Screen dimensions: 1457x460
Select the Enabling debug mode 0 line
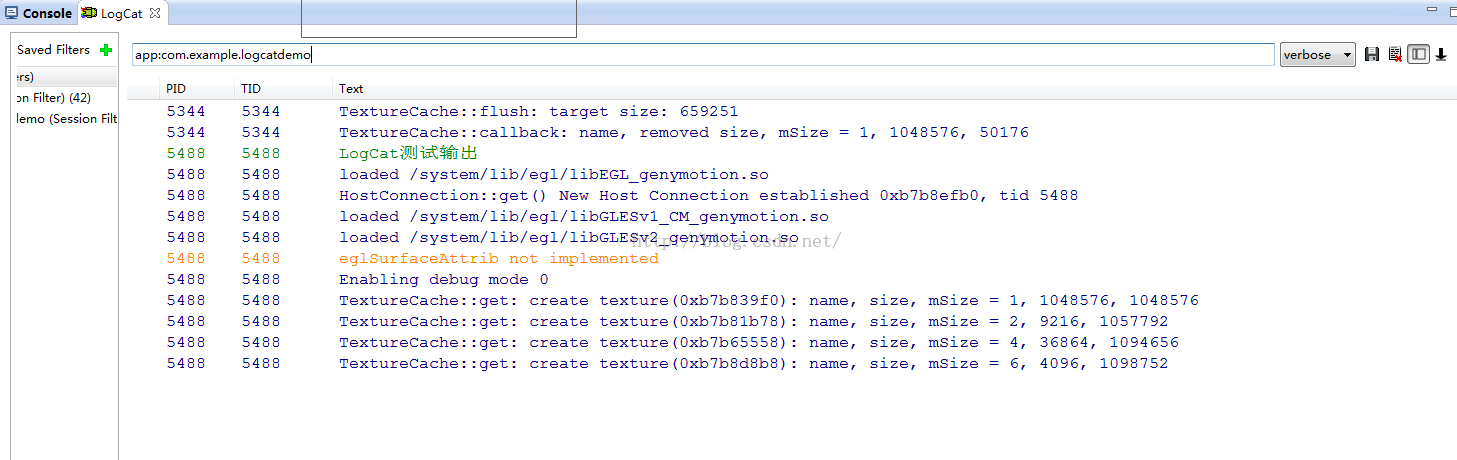[x=443, y=279]
